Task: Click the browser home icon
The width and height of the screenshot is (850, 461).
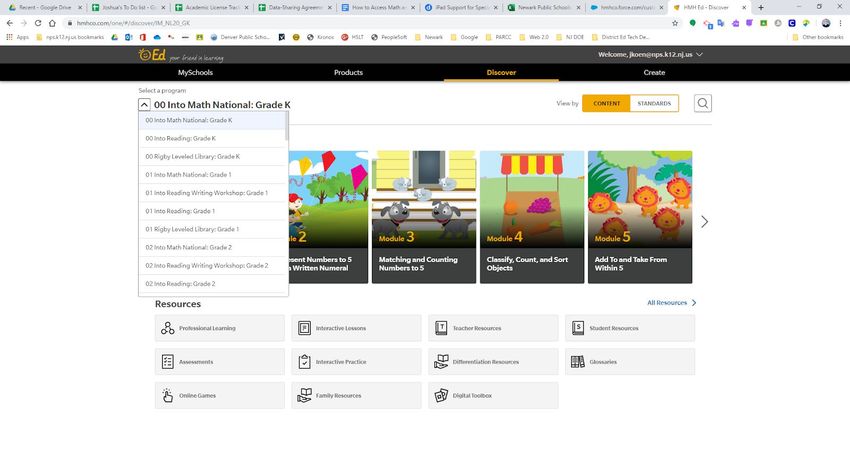Action: point(52,23)
